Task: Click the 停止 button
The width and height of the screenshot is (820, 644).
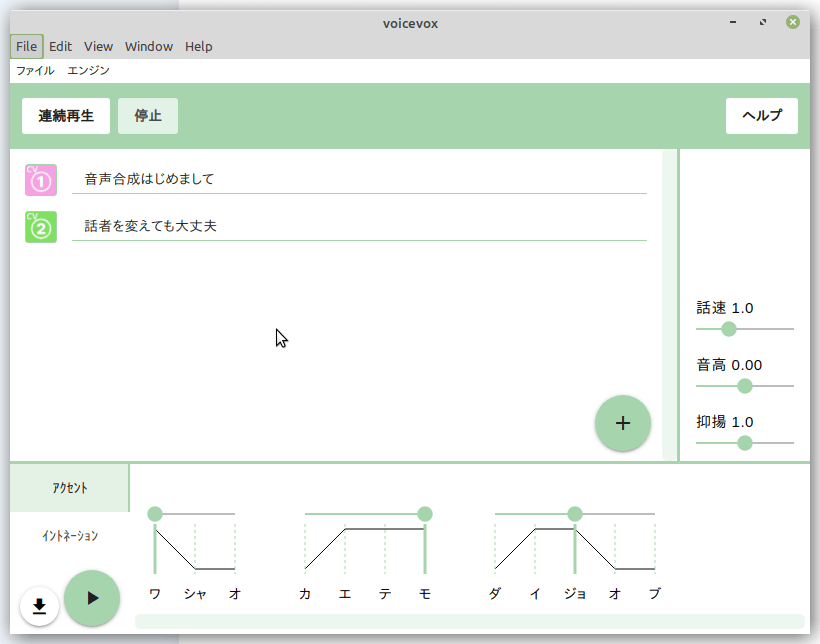Action: (x=148, y=116)
